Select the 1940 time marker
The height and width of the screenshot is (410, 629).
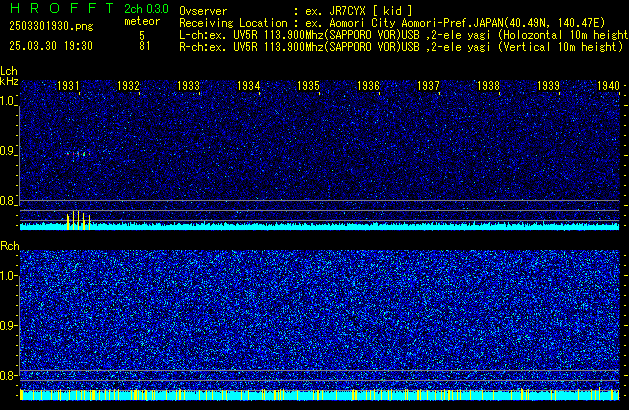pos(609,86)
